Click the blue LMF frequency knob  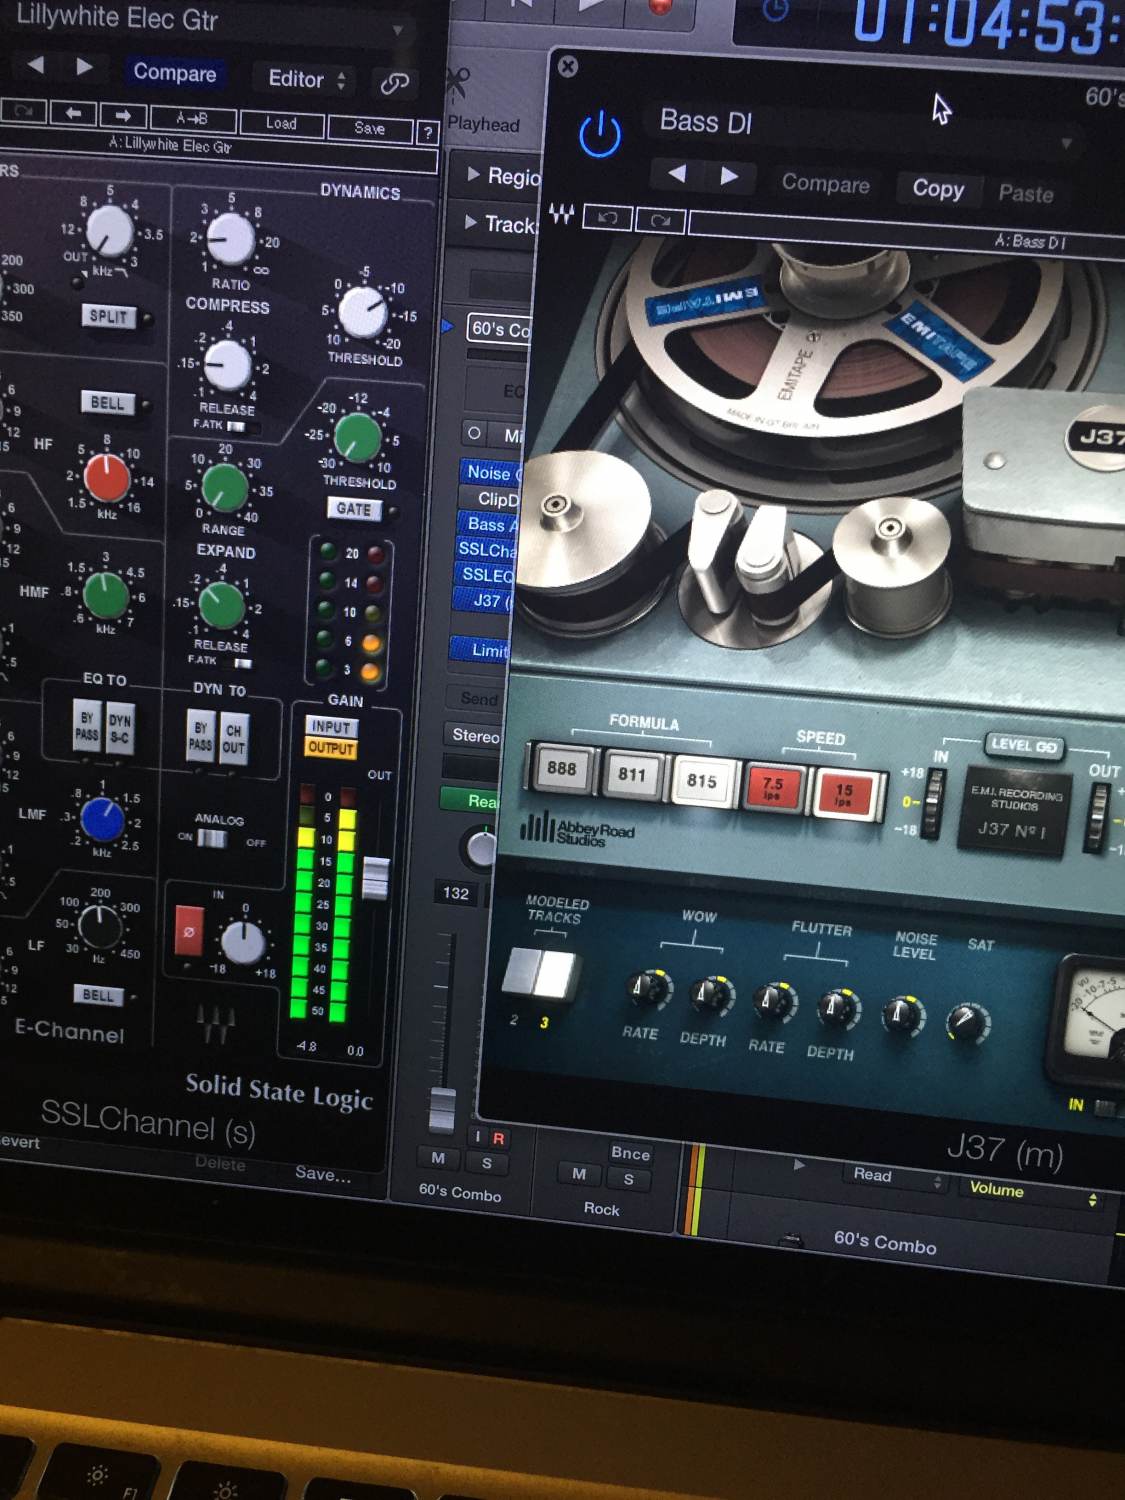point(103,818)
